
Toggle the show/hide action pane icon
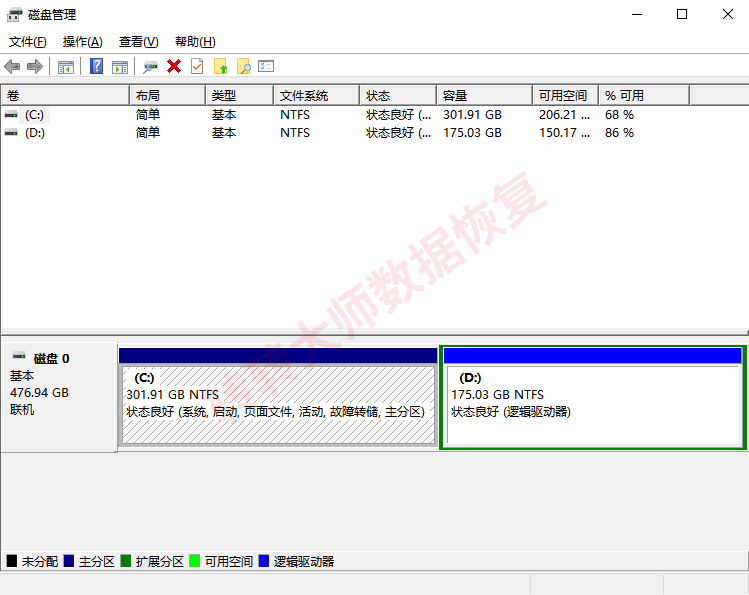(x=120, y=67)
